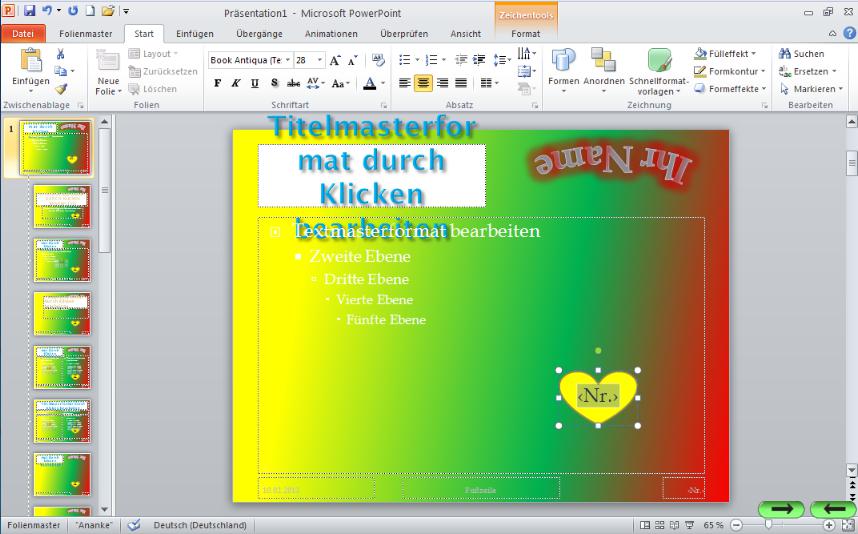Click the Format Painter brush icon
The height and width of the screenshot is (534, 858).
tap(61, 89)
